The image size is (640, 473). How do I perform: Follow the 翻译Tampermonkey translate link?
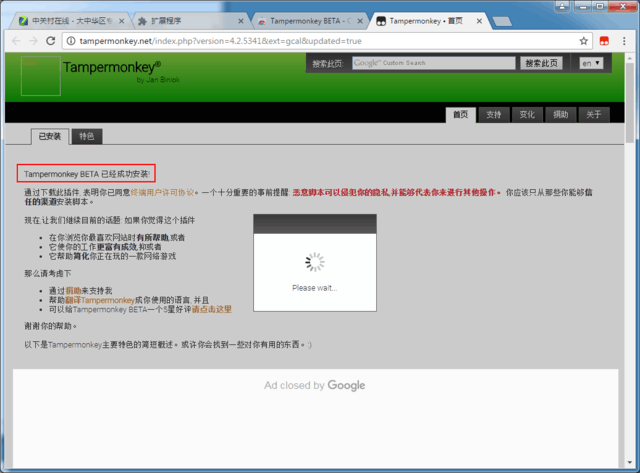pos(100,300)
